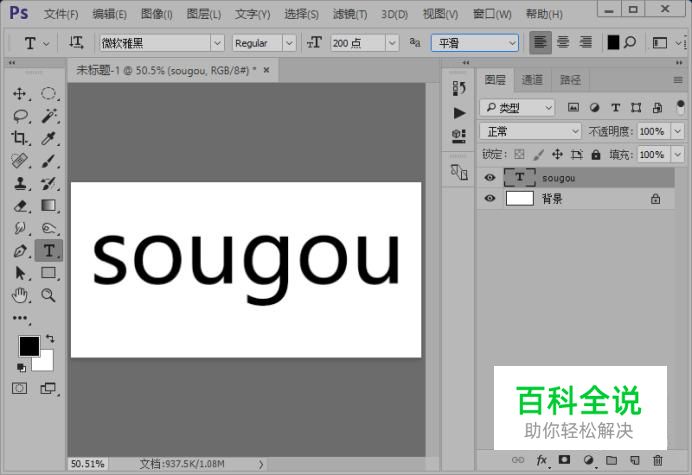Click the left align text button

pos(540,43)
